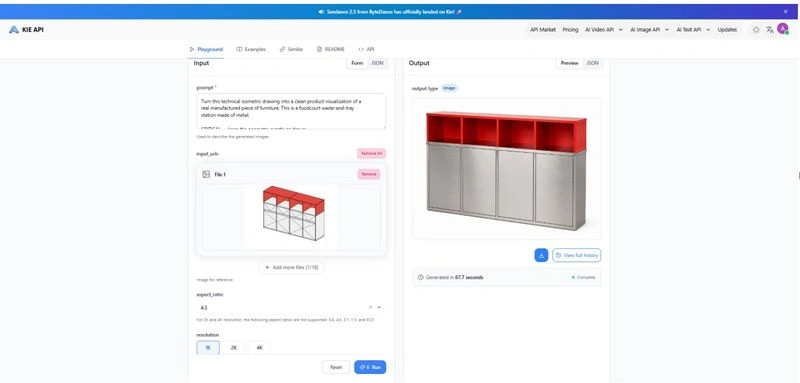This screenshot has width=800, height=383.
Task: Open the language translation icon
Action: (x=769, y=30)
